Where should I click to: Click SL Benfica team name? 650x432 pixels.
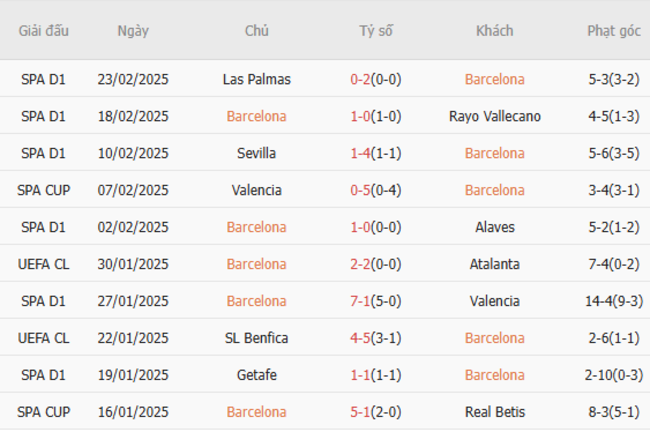click(257, 338)
